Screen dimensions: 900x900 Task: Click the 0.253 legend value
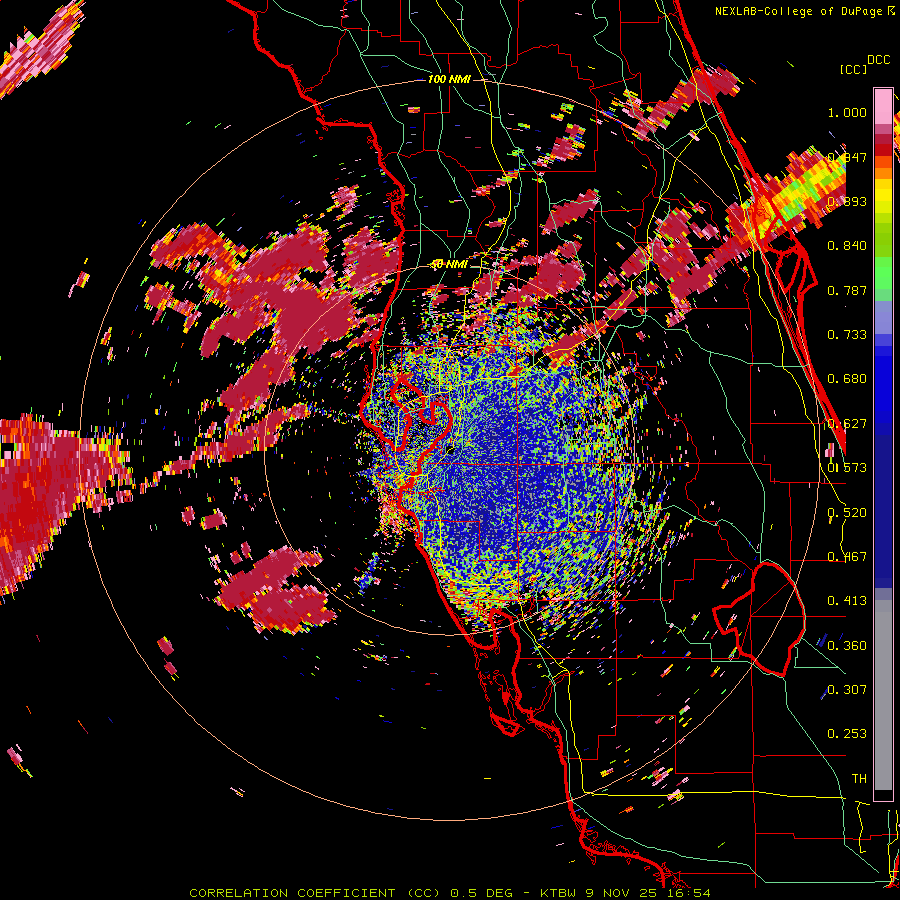pos(847,734)
